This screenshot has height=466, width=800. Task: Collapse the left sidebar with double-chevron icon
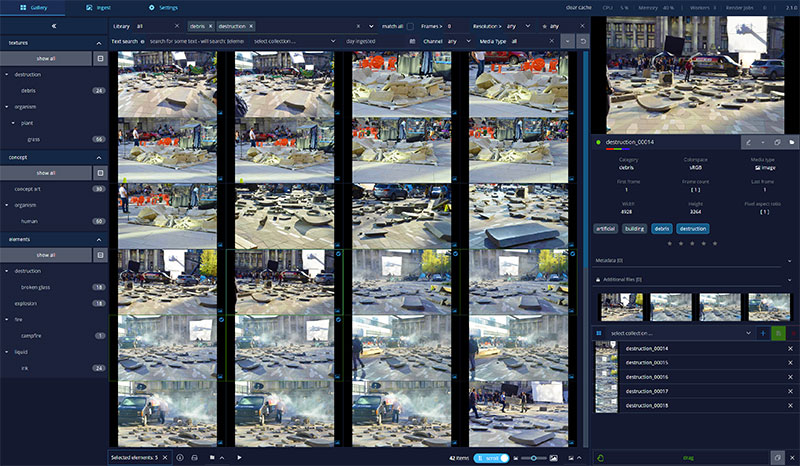click(53, 26)
